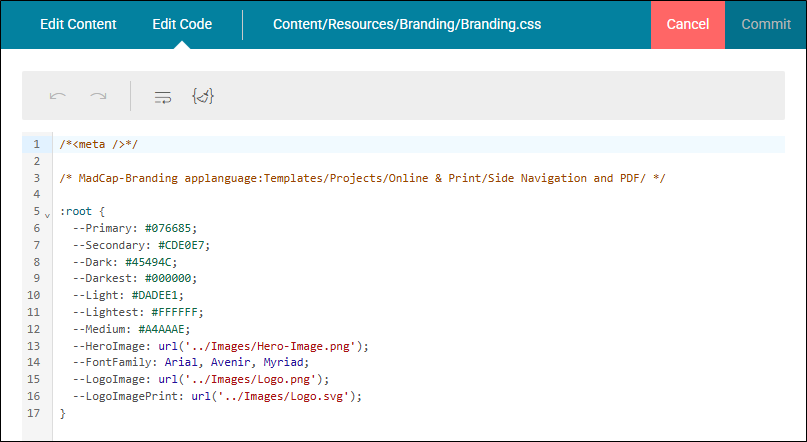Click the MadCap-Branding comment line

362,178
